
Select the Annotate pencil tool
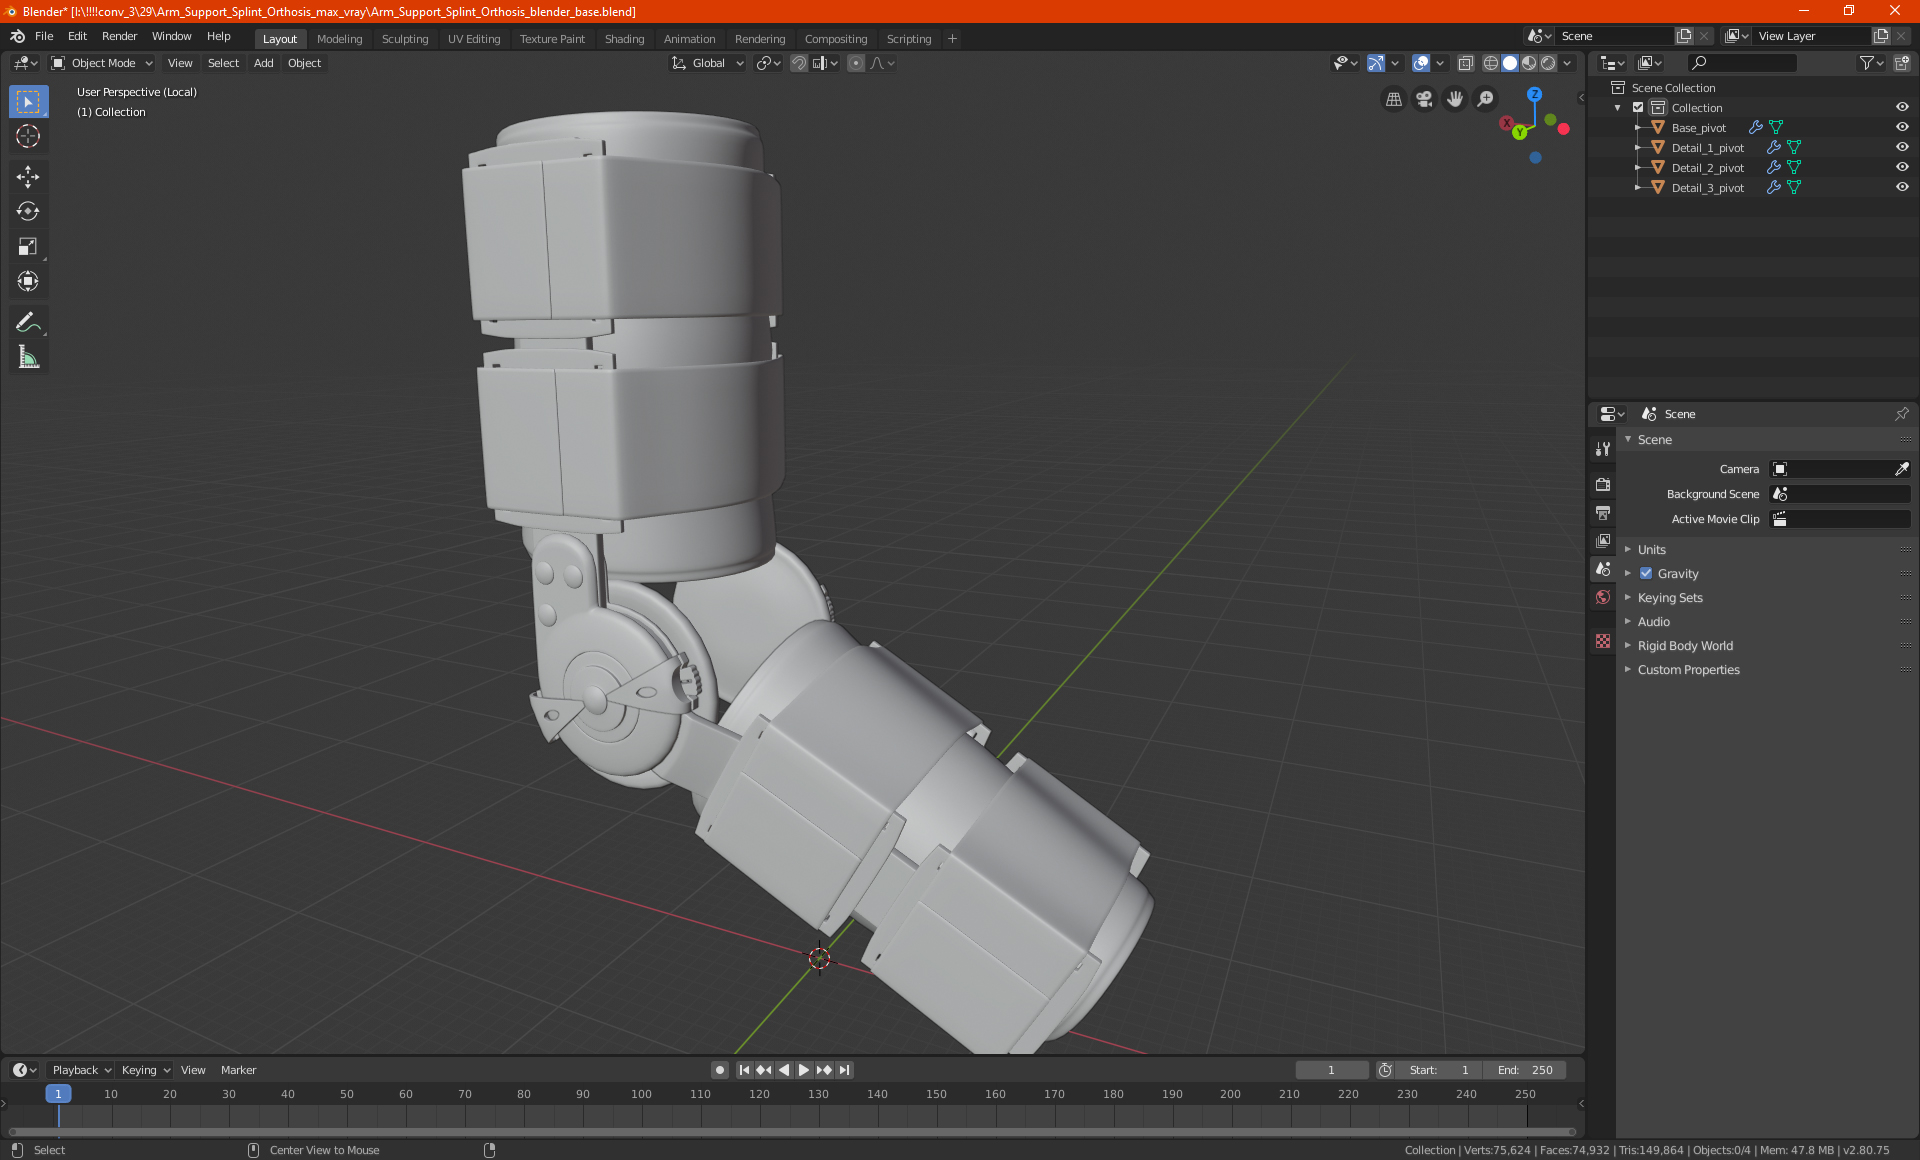[x=28, y=322]
